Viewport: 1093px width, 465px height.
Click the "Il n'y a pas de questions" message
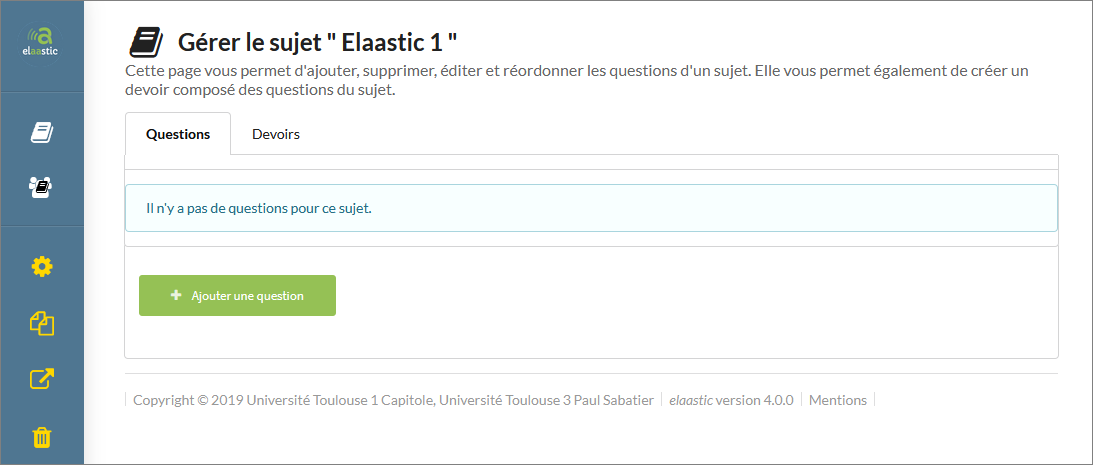259,209
